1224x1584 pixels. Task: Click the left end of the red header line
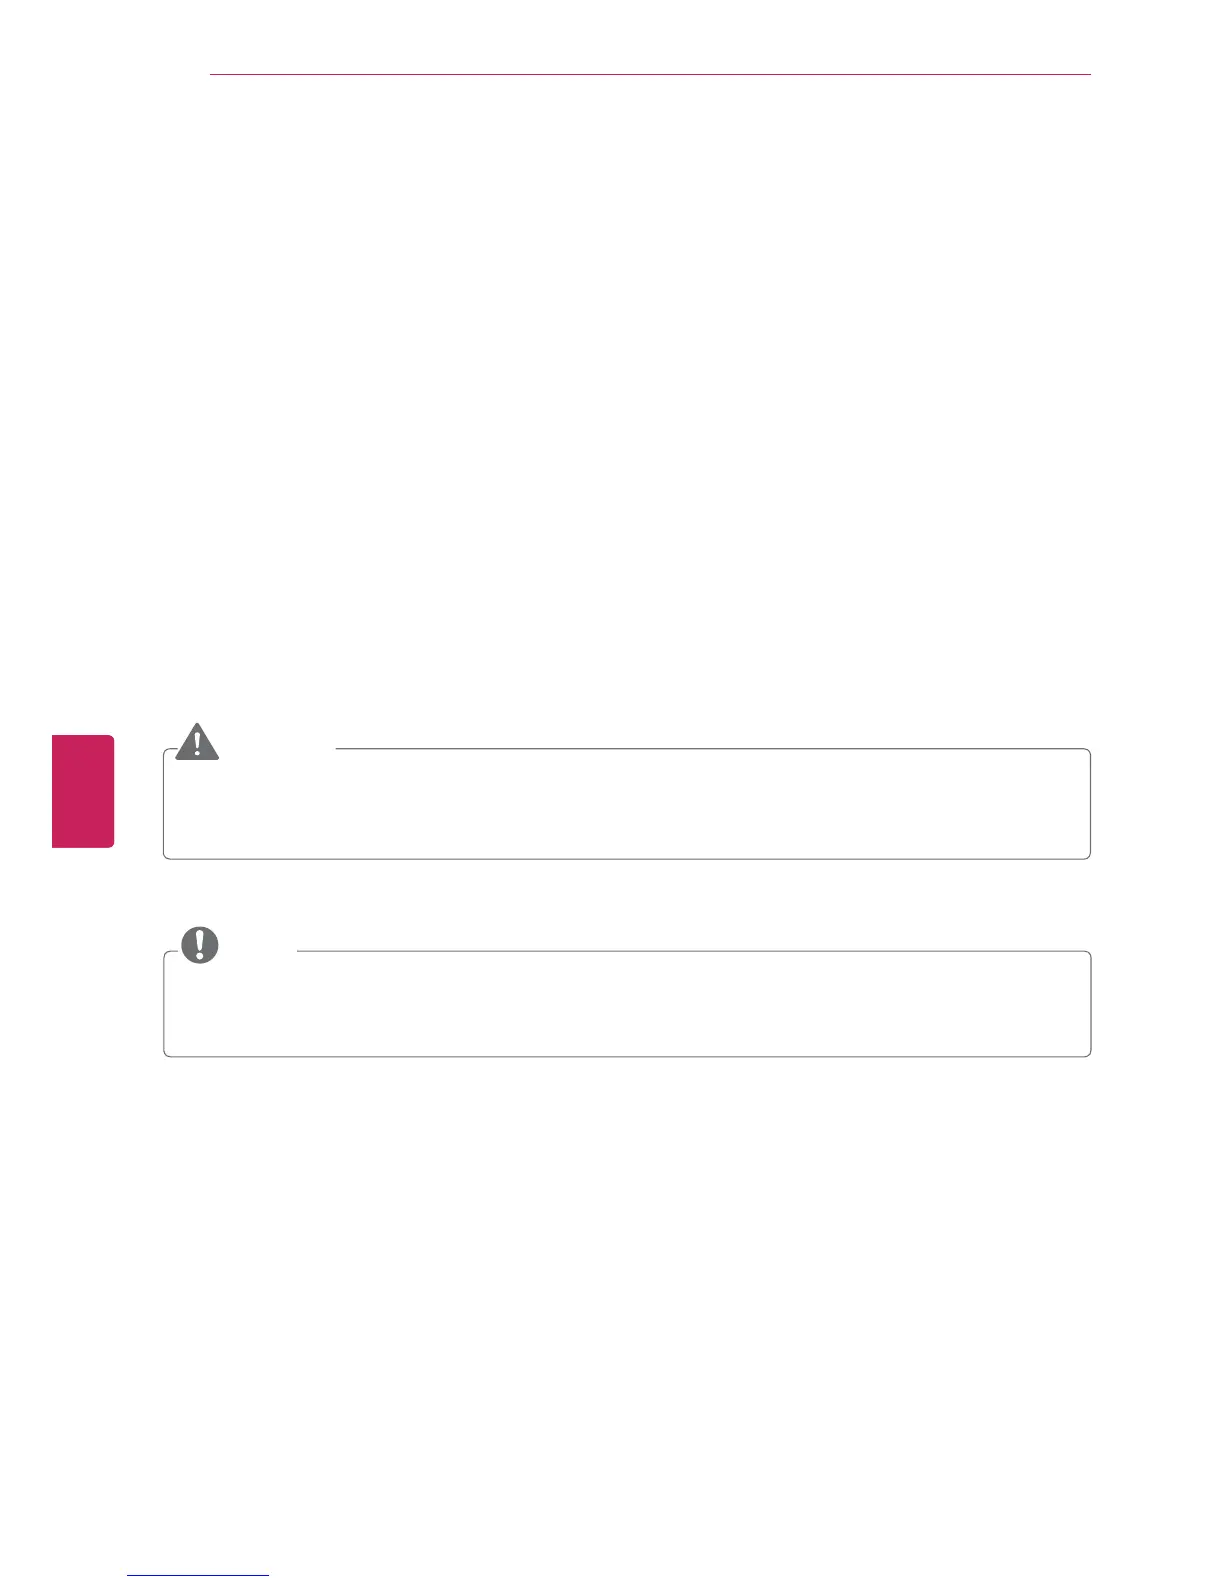(x=213, y=74)
